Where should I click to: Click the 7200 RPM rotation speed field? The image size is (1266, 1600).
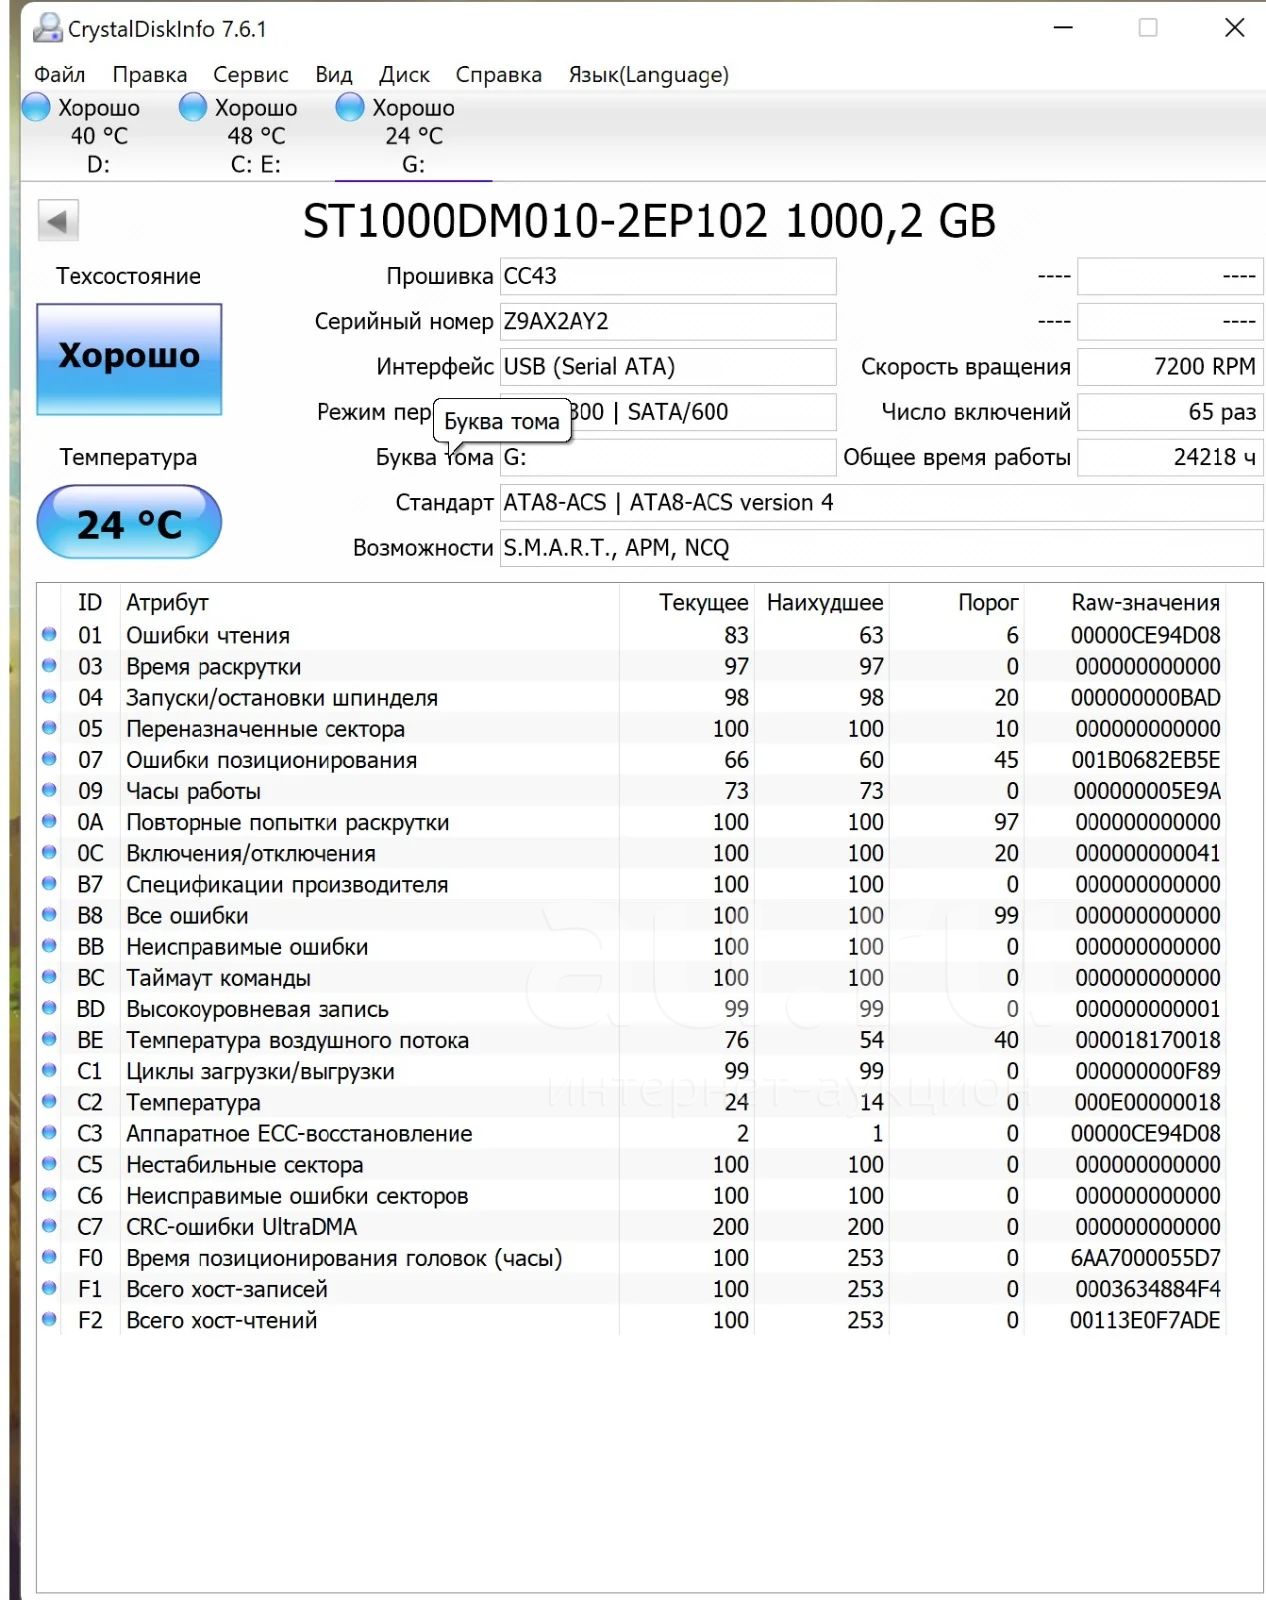click(1170, 367)
